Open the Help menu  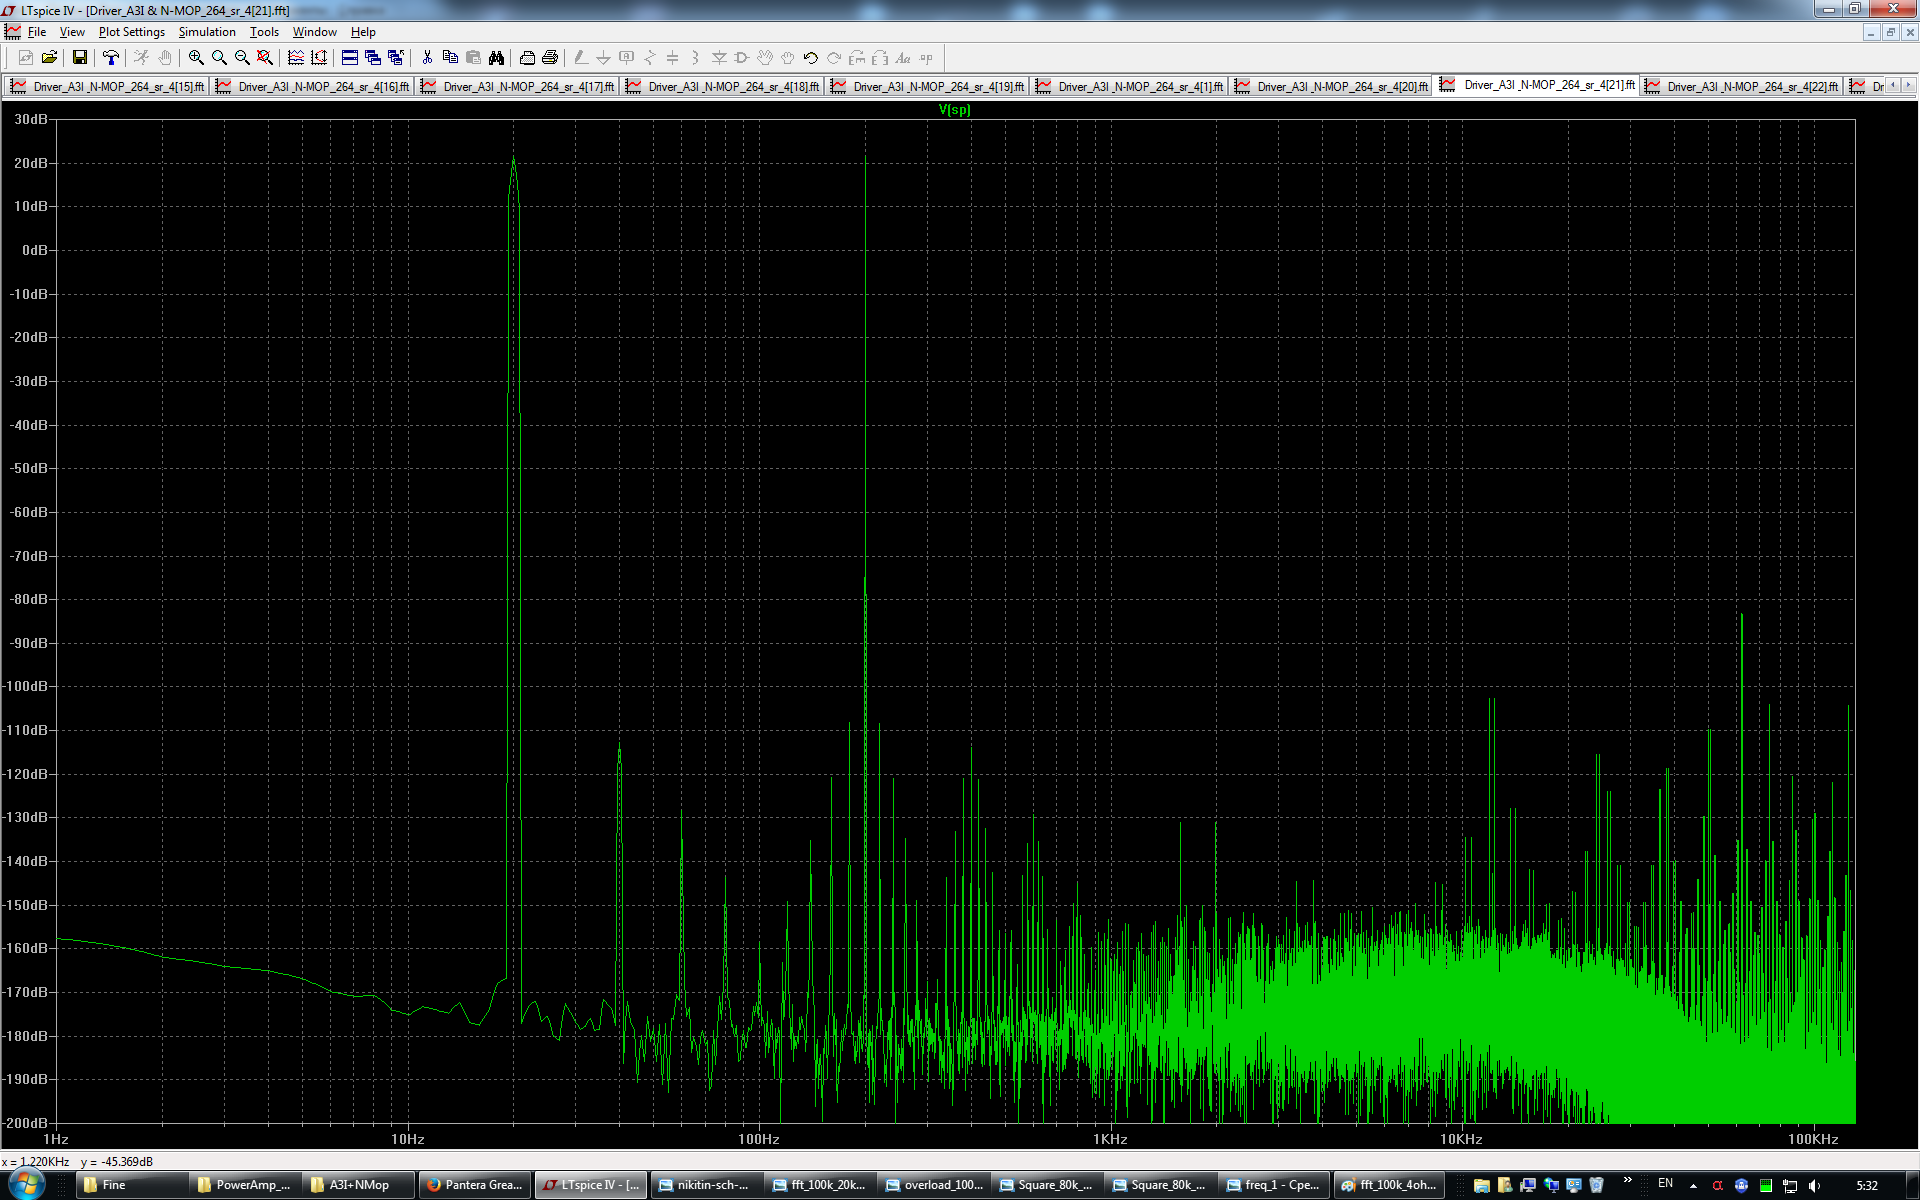point(363,32)
